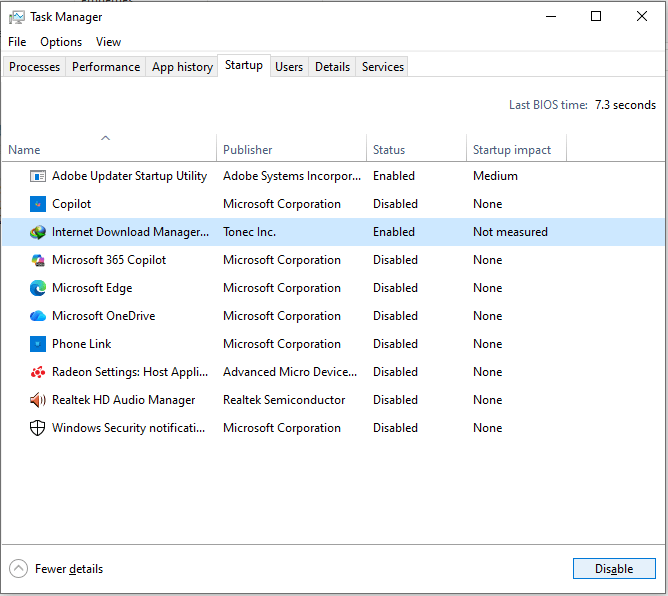Select the Startup tab
Image resolution: width=668 pixels, height=596 pixels.
pyautogui.click(x=244, y=65)
